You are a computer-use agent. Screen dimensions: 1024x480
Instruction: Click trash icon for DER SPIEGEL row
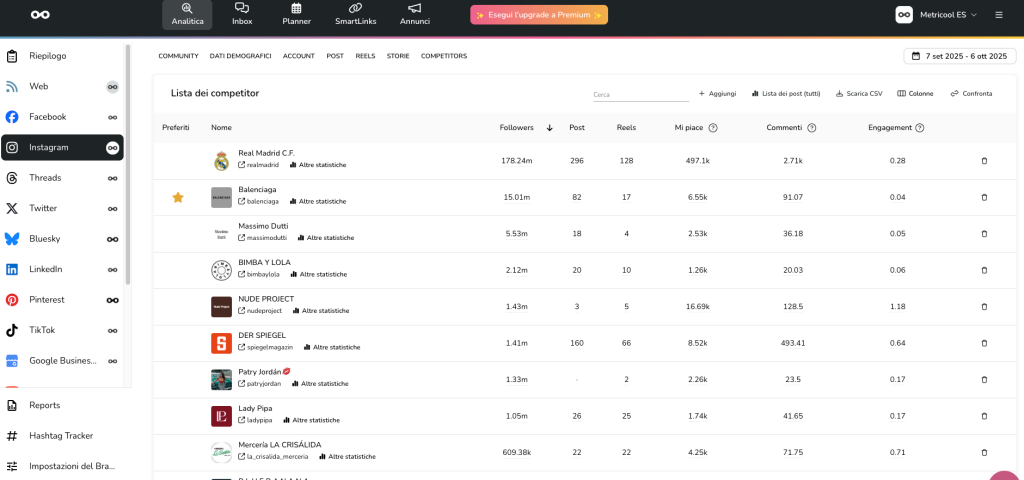[984, 343]
